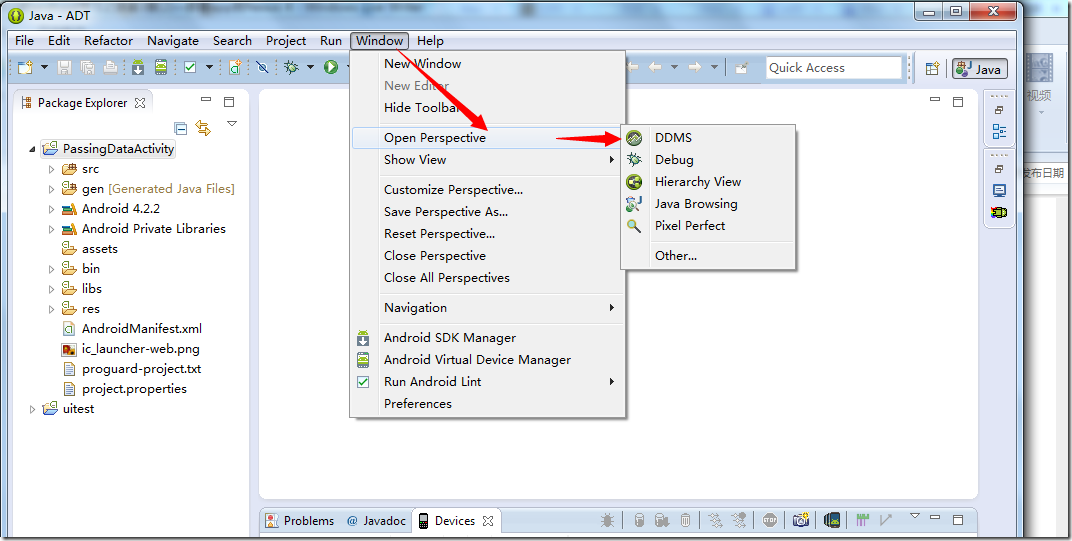1072x541 pixels.
Task: Click the Debug selected process icon in the Devices panel
Action: point(607,520)
